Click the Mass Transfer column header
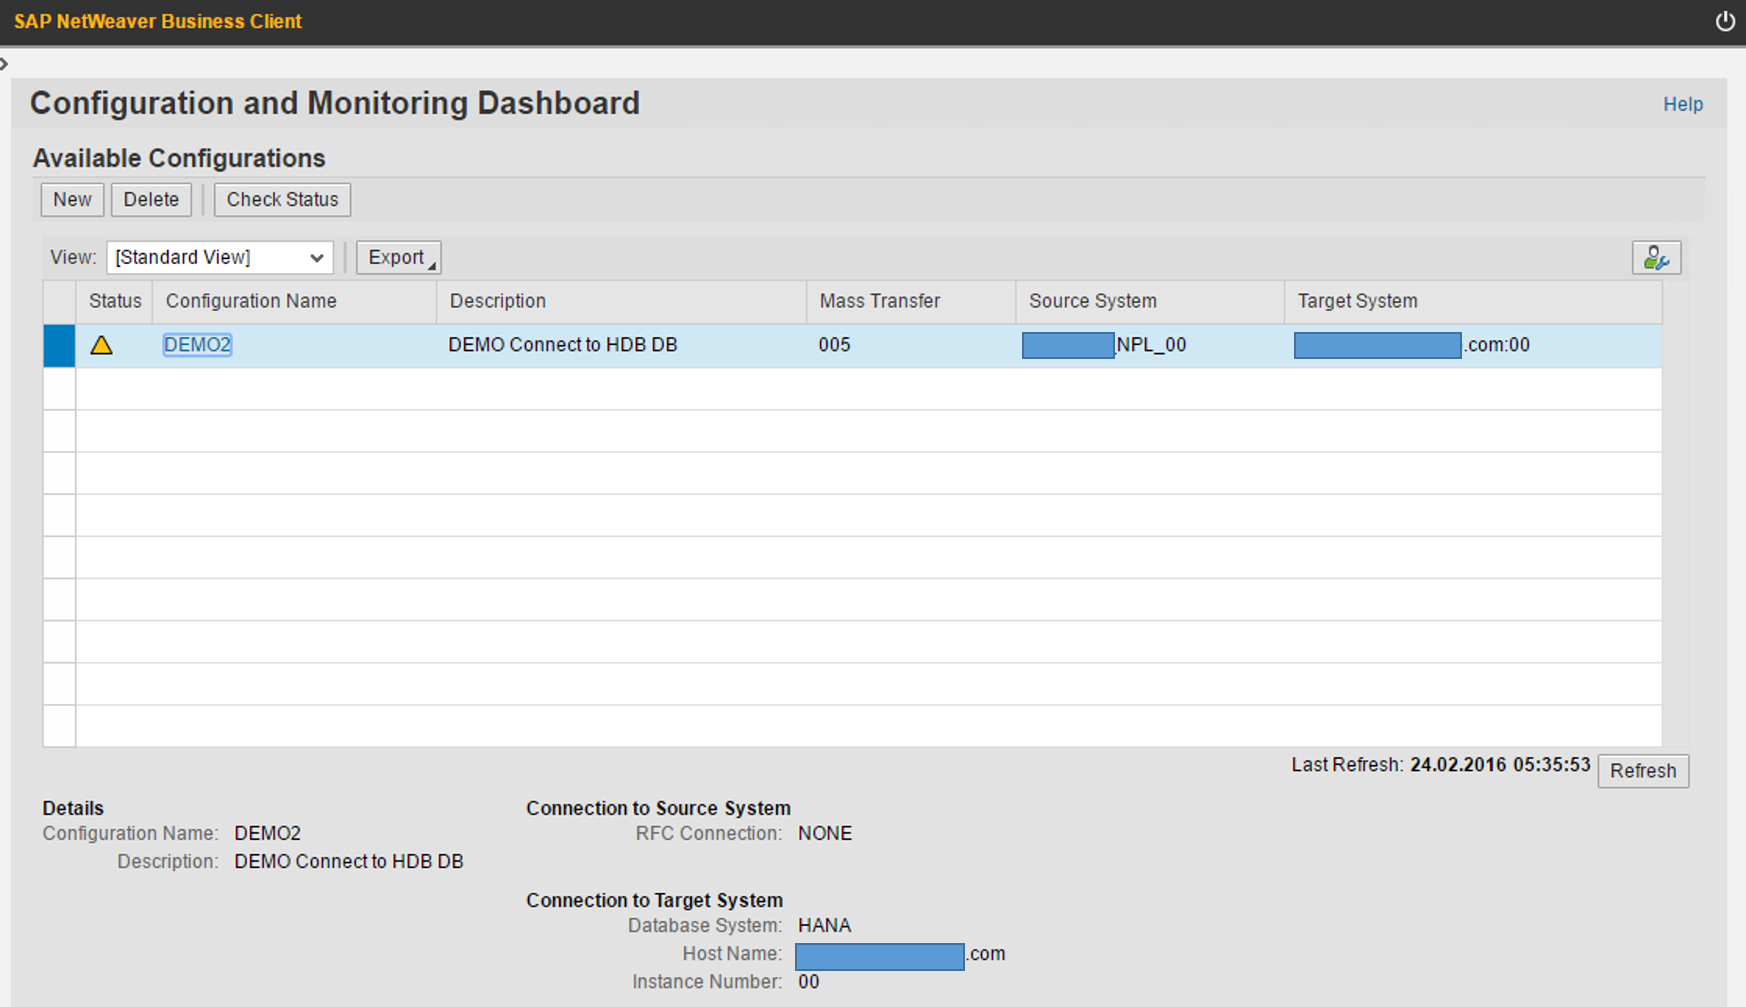The width and height of the screenshot is (1746, 1007). point(879,301)
